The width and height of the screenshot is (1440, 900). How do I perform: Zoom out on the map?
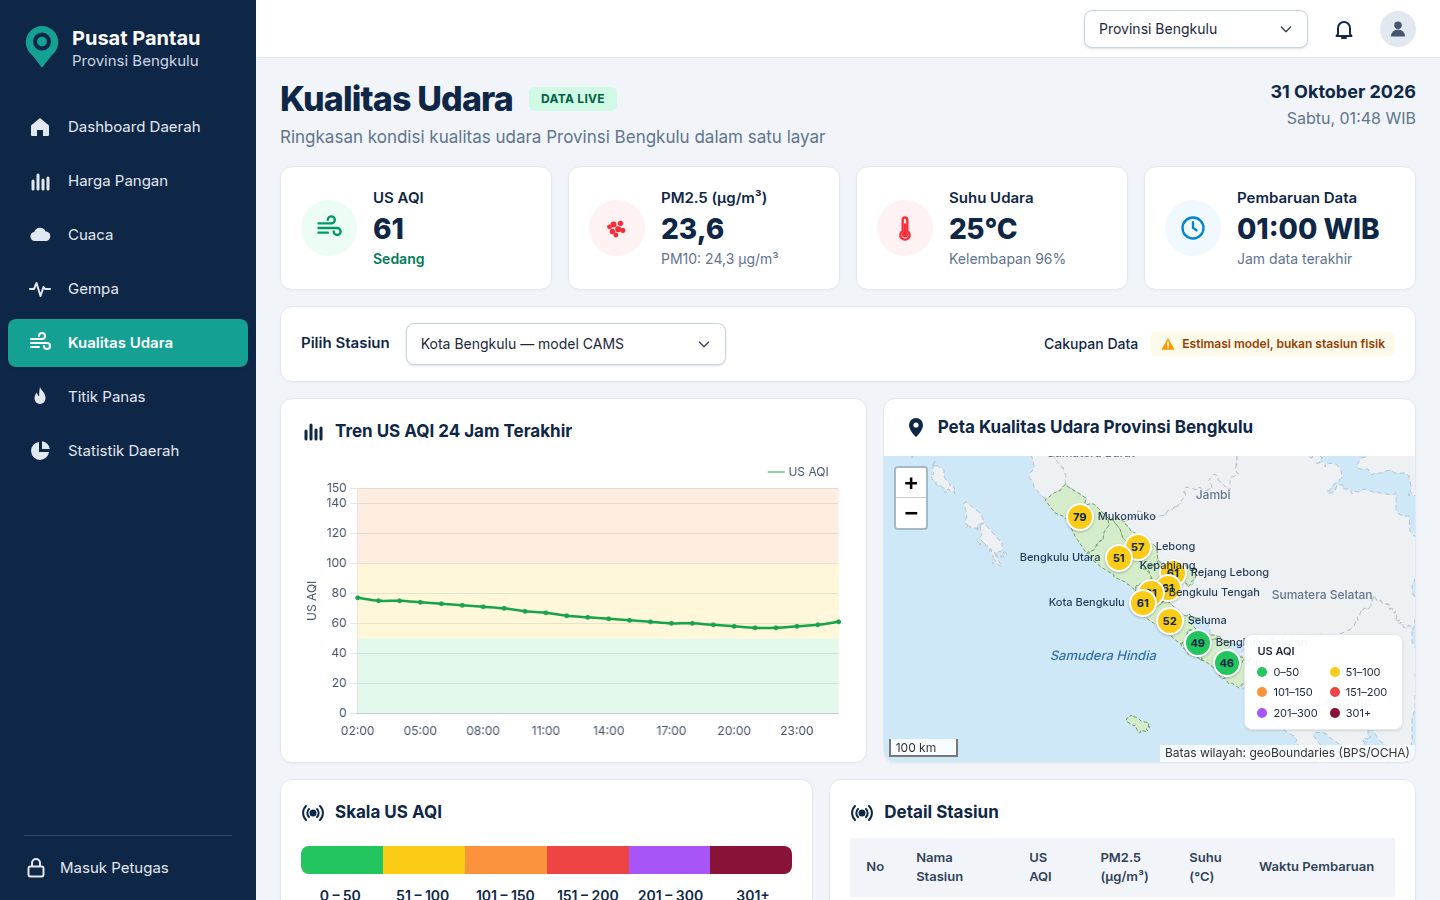[911, 513]
